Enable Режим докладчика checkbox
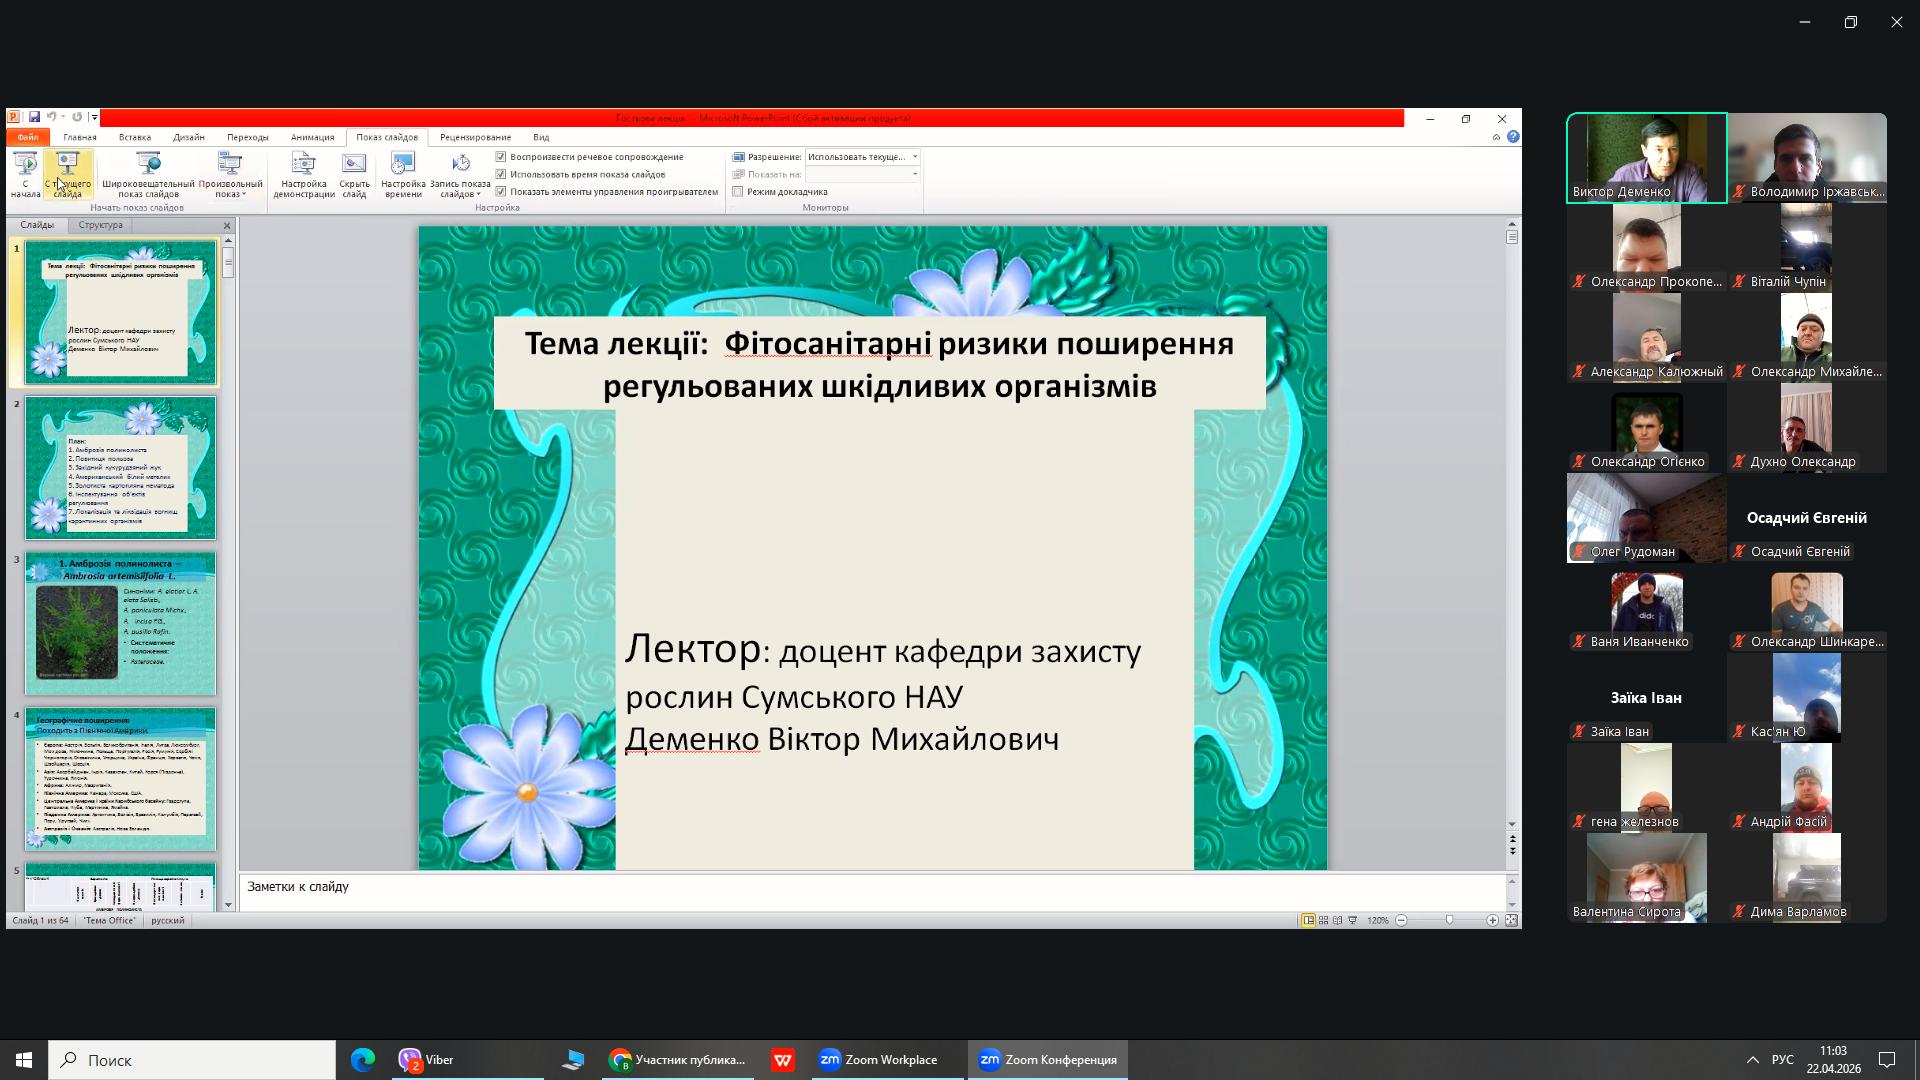 pos(738,192)
